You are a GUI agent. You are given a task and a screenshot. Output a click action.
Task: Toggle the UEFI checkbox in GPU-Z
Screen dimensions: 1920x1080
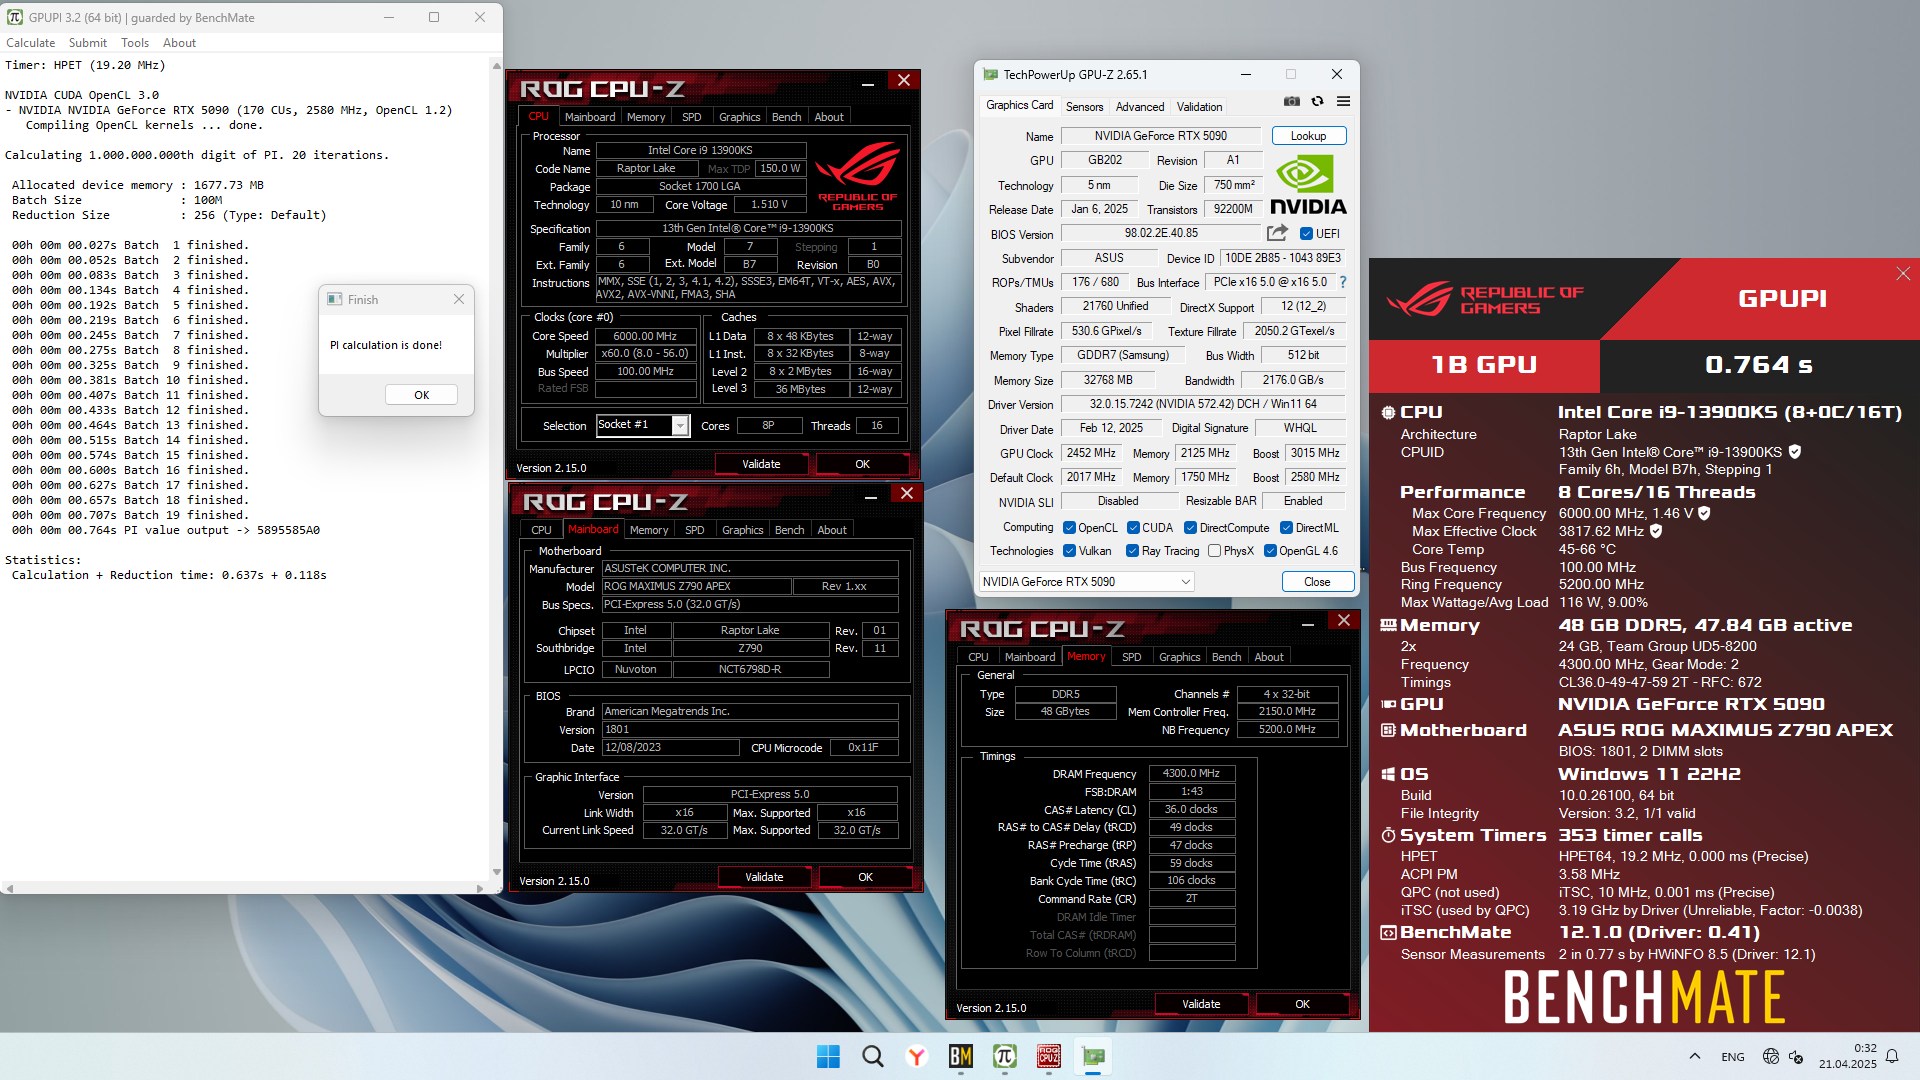(x=1306, y=234)
